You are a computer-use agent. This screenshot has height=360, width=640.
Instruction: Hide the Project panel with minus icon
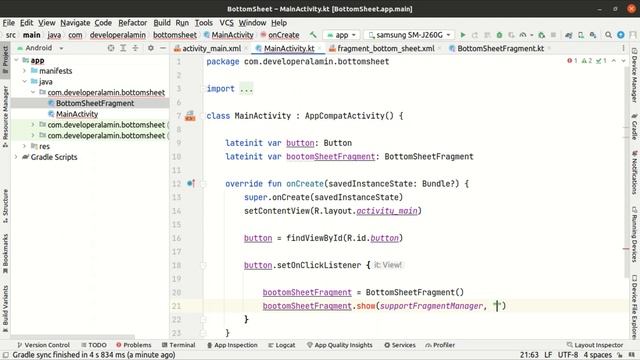point(163,48)
